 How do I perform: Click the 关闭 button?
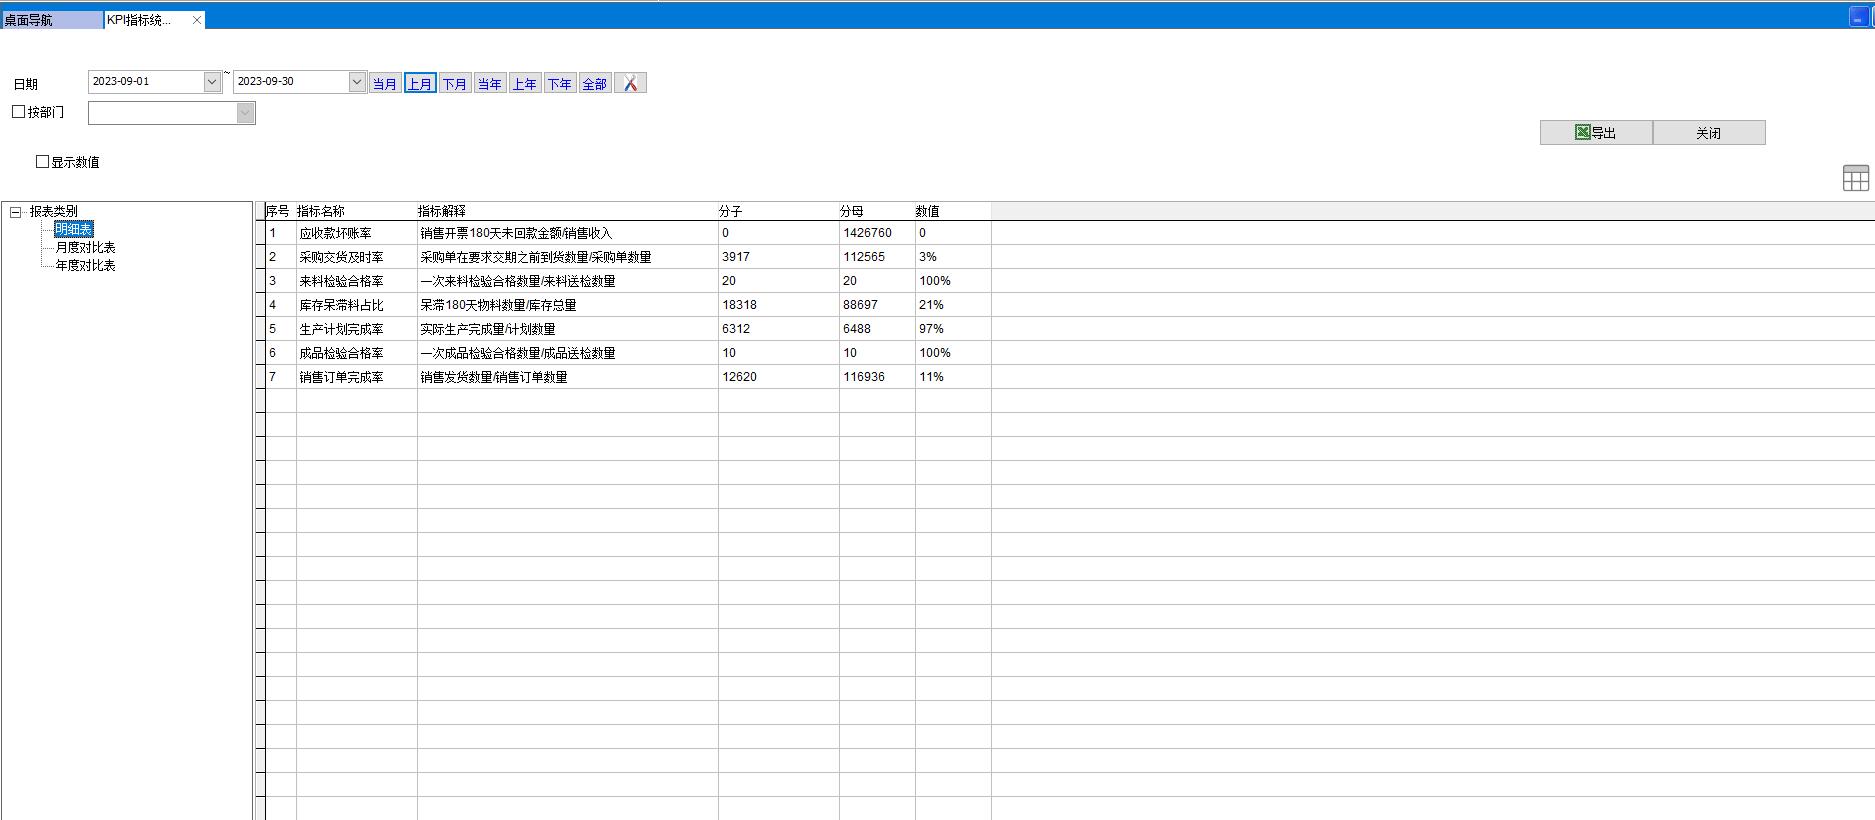pos(1708,133)
